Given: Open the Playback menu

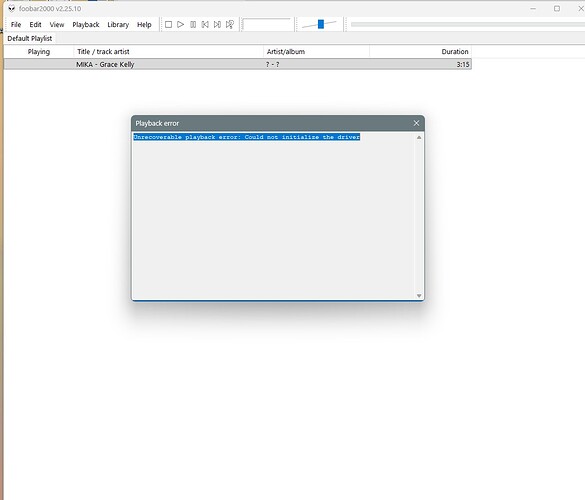Looking at the screenshot, I should (86, 25).
